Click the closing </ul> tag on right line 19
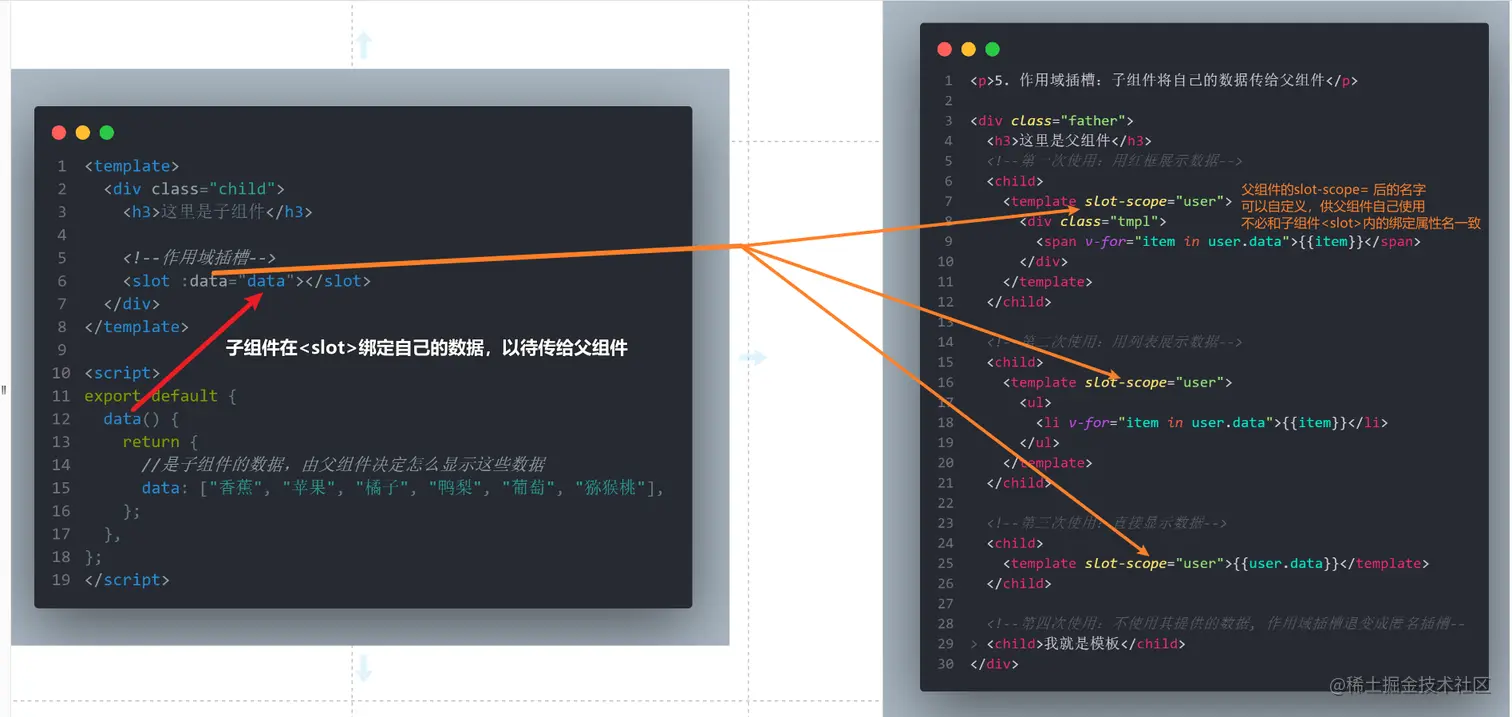This screenshot has width=1512, height=717. tap(1040, 442)
